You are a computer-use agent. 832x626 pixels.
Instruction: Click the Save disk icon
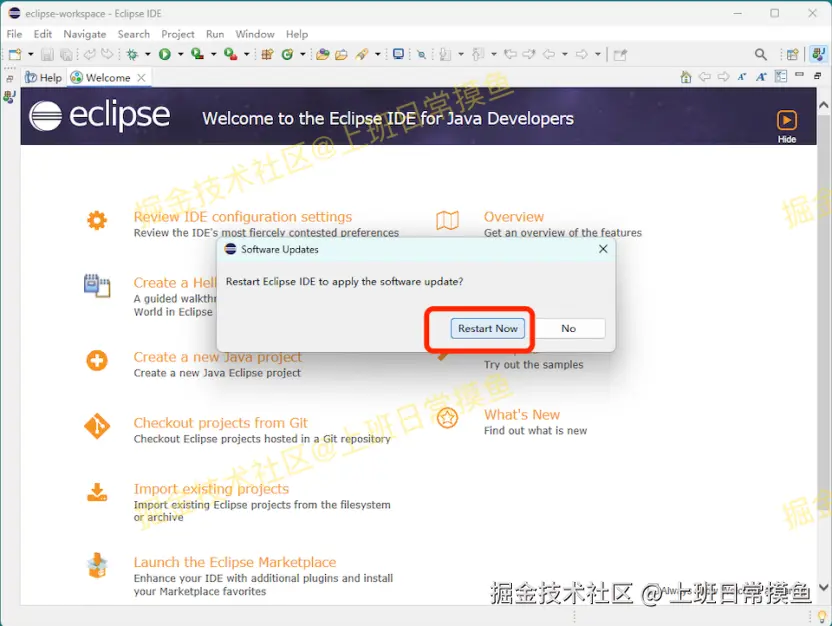[x=47, y=54]
